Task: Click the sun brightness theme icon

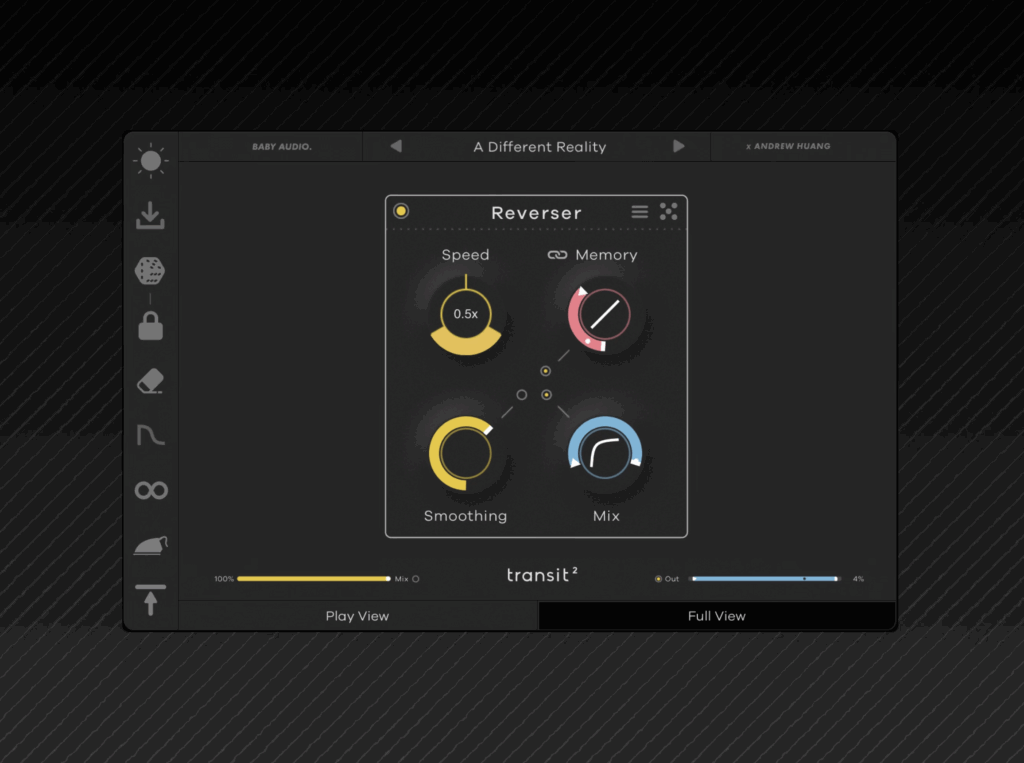Action: 151,161
